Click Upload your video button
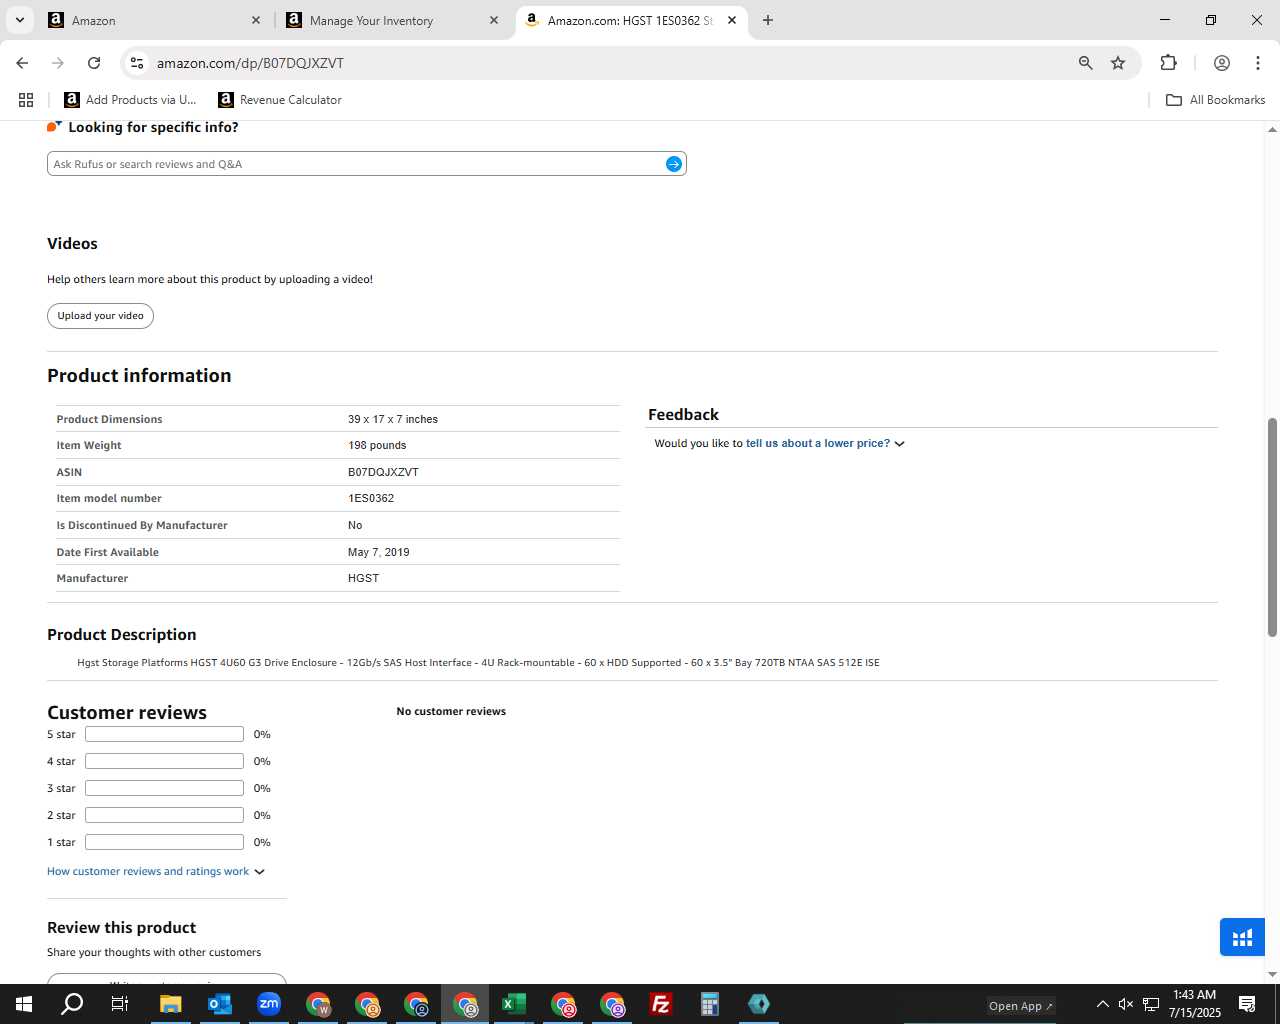Viewport: 1280px width, 1024px height. [x=100, y=316]
